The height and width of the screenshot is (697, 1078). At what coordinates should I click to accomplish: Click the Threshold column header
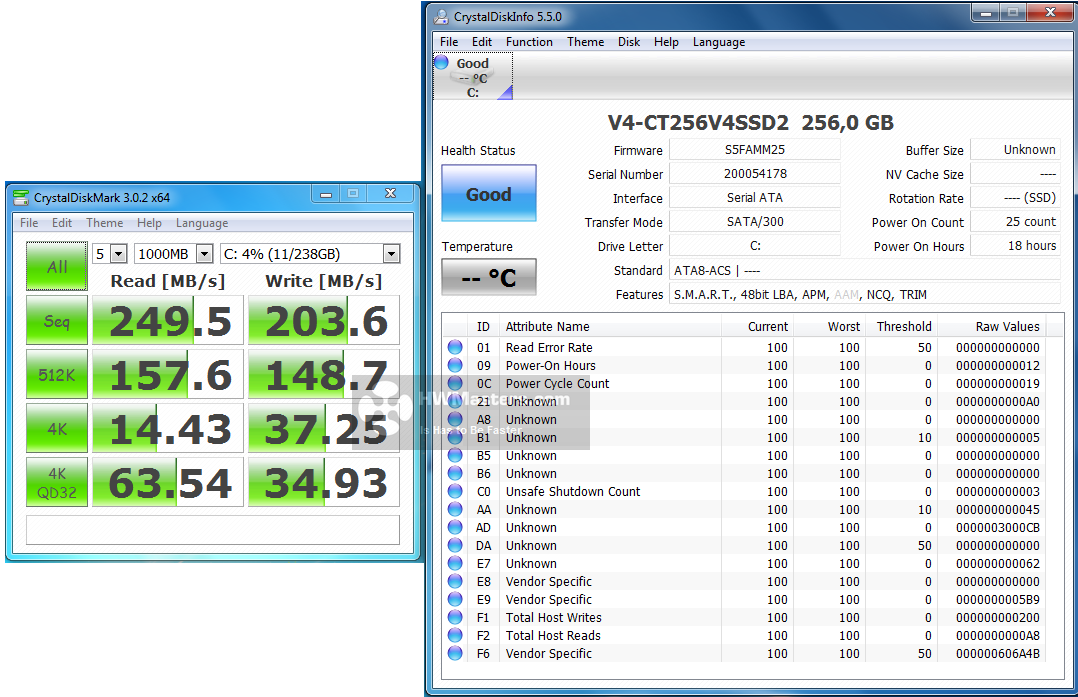901,327
